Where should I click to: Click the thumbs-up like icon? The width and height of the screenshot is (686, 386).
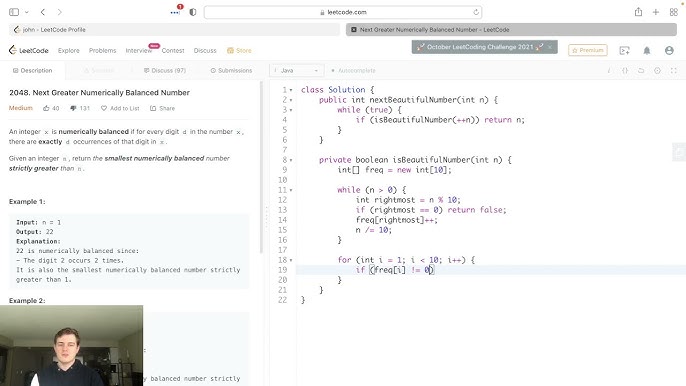pos(46,108)
